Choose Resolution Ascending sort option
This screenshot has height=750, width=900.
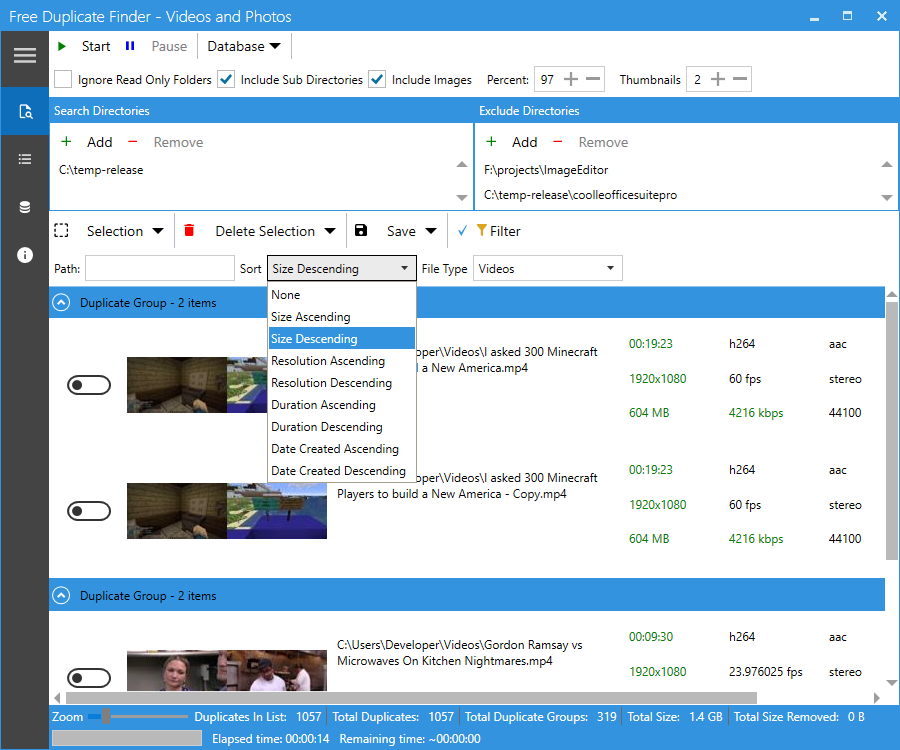tap(328, 361)
